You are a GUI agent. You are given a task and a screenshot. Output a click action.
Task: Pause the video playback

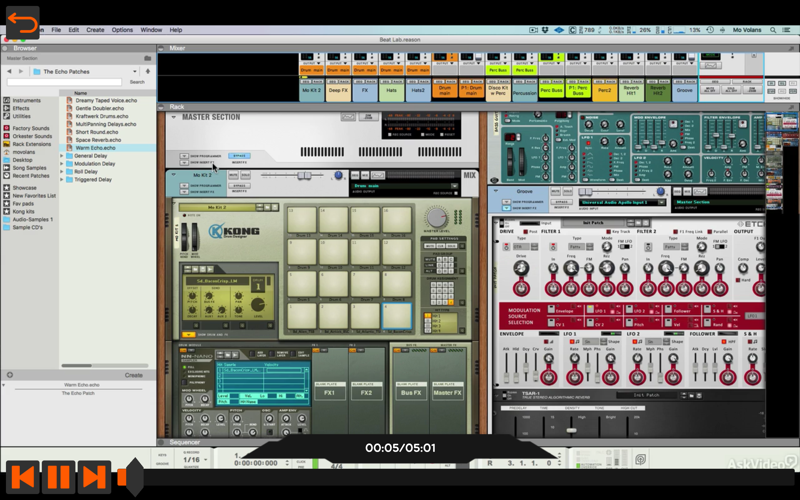click(58, 477)
